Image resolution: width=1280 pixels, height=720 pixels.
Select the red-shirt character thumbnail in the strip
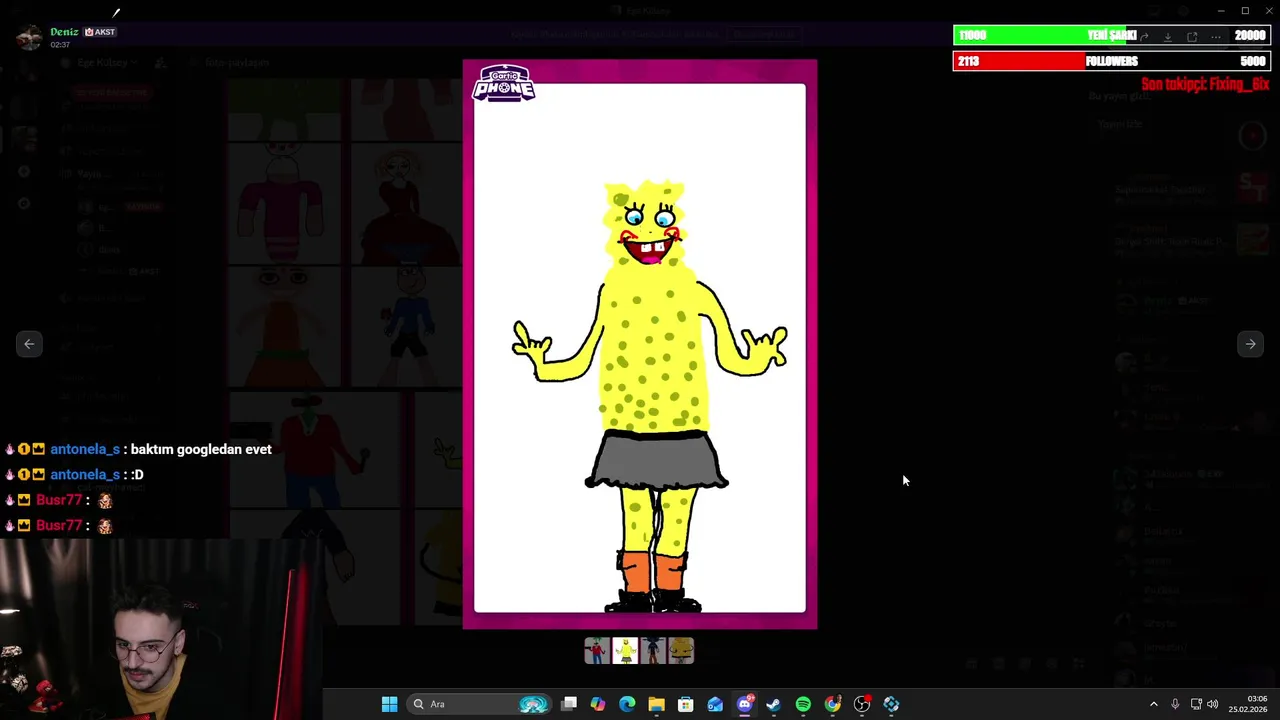click(597, 651)
